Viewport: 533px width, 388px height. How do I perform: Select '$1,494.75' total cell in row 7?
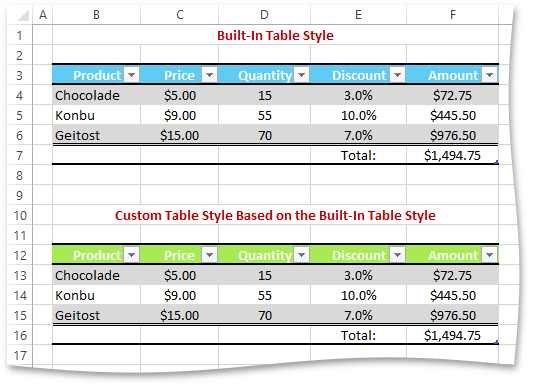coord(452,155)
